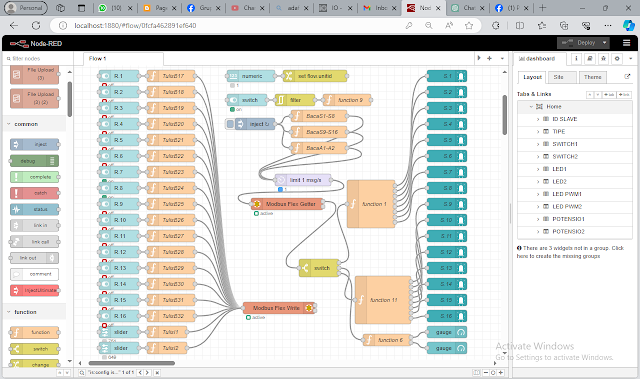Select the S 1 LED output node
Screen dimensions: 640x379
pyautogui.click(x=447, y=76)
